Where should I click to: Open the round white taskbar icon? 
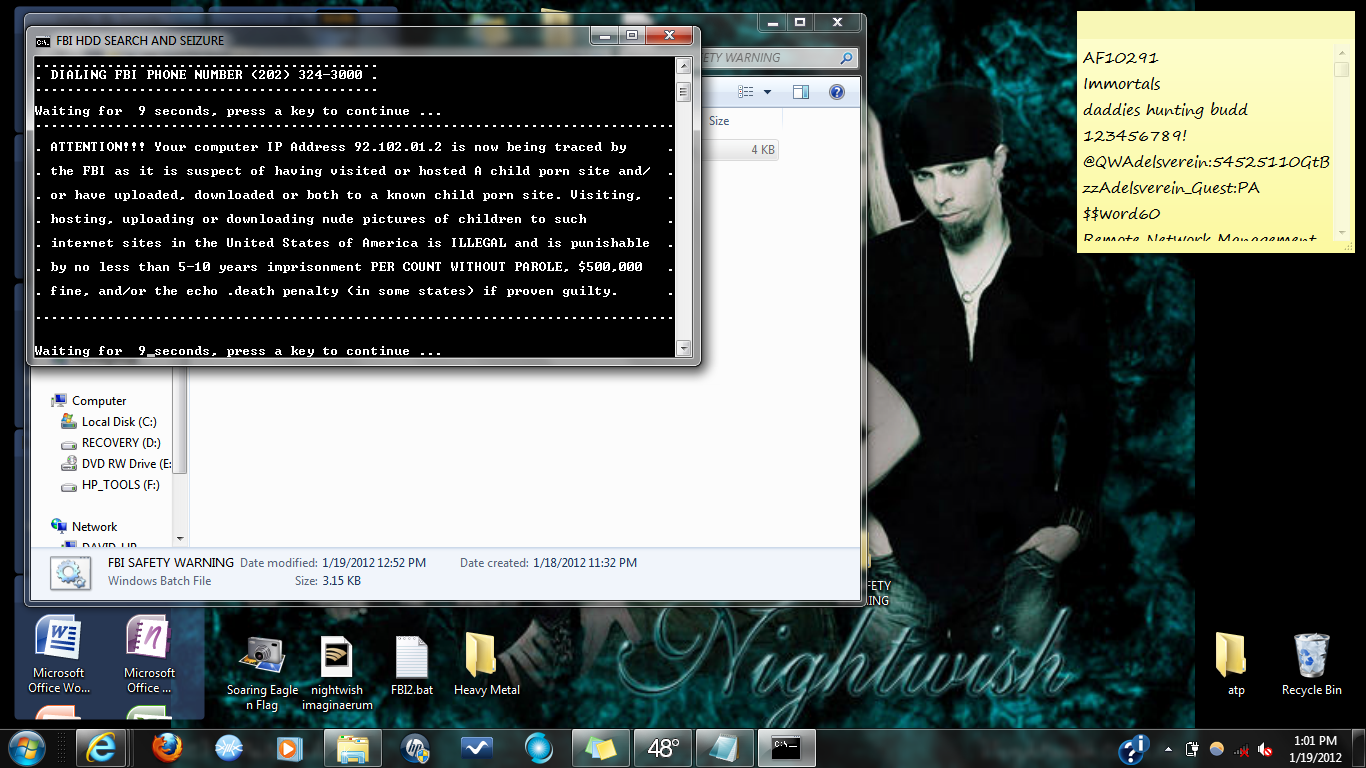pos(229,747)
